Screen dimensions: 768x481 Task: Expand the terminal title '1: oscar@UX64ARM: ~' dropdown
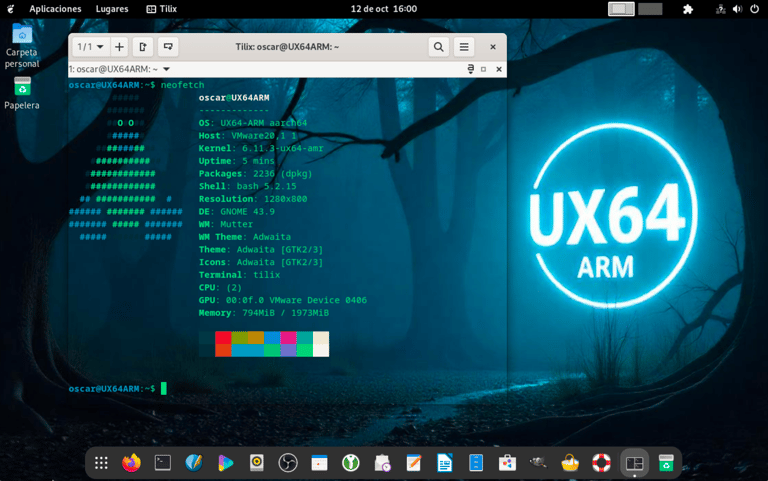pos(167,69)
